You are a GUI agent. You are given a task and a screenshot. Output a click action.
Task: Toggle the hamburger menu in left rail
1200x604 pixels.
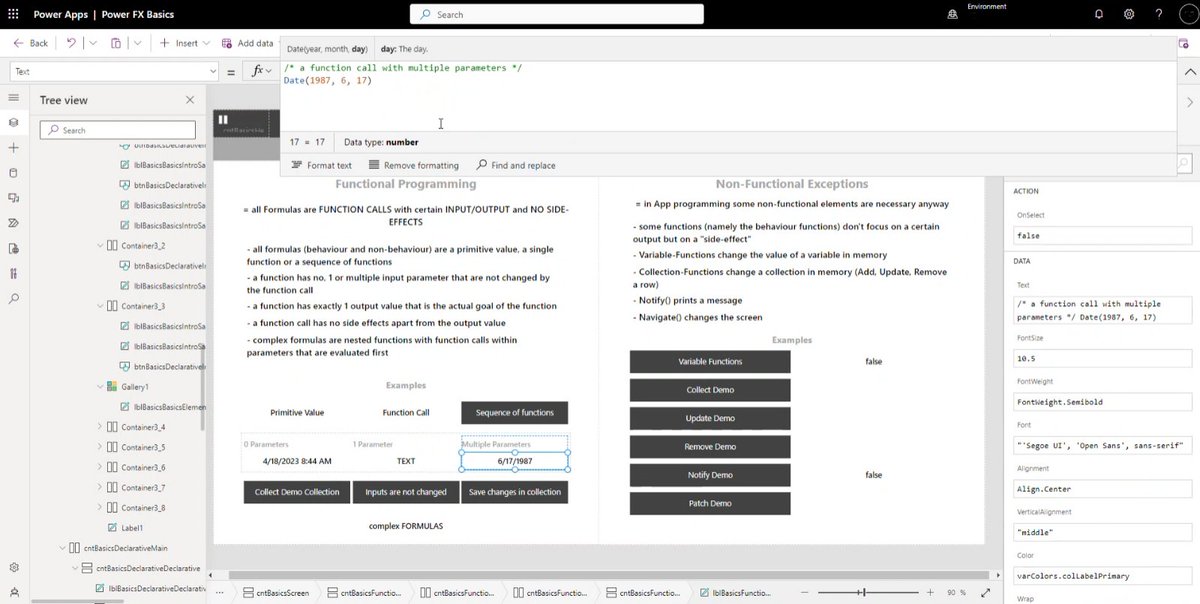coord(14,97)
